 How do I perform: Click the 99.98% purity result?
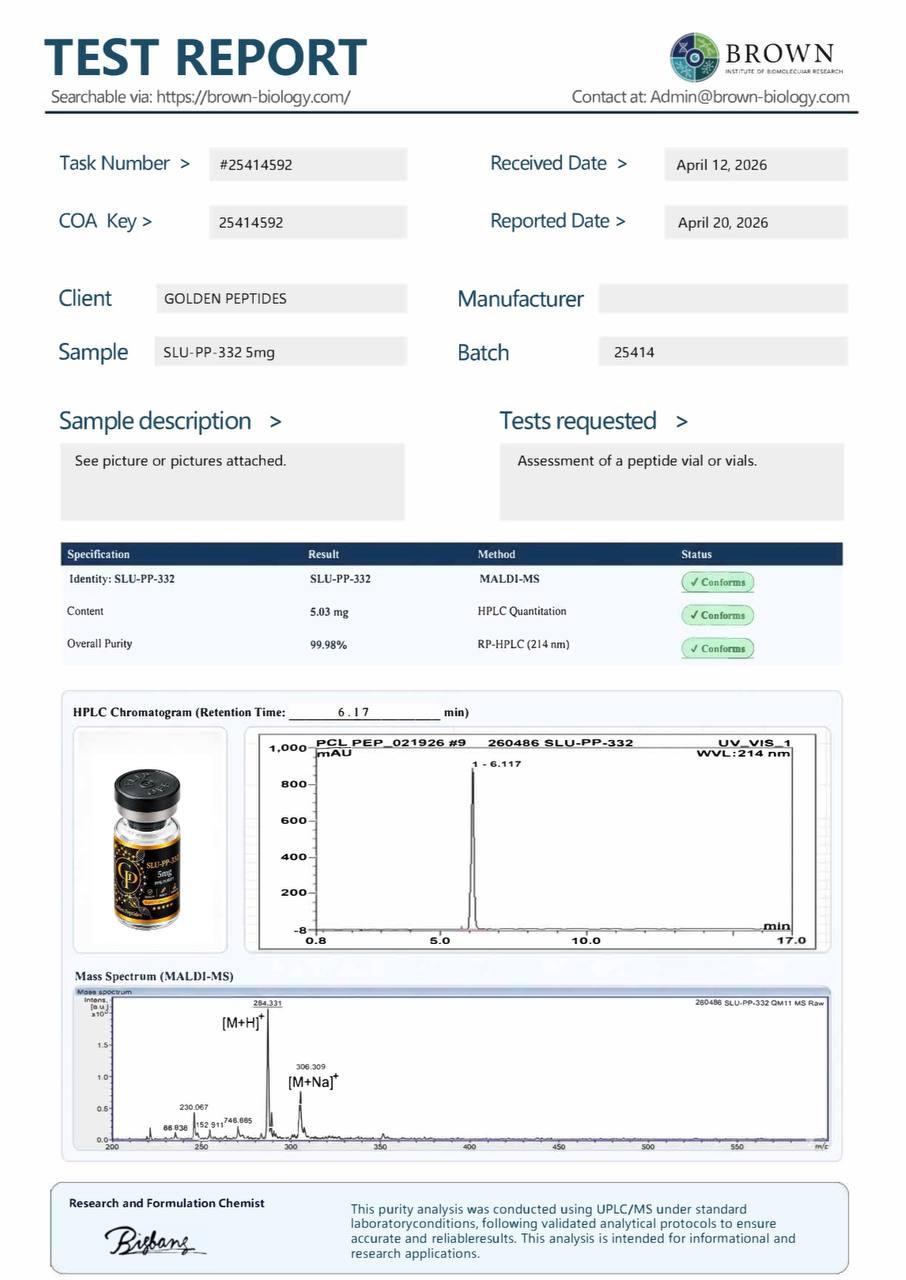pyautogui.click(x=328, y=645)
